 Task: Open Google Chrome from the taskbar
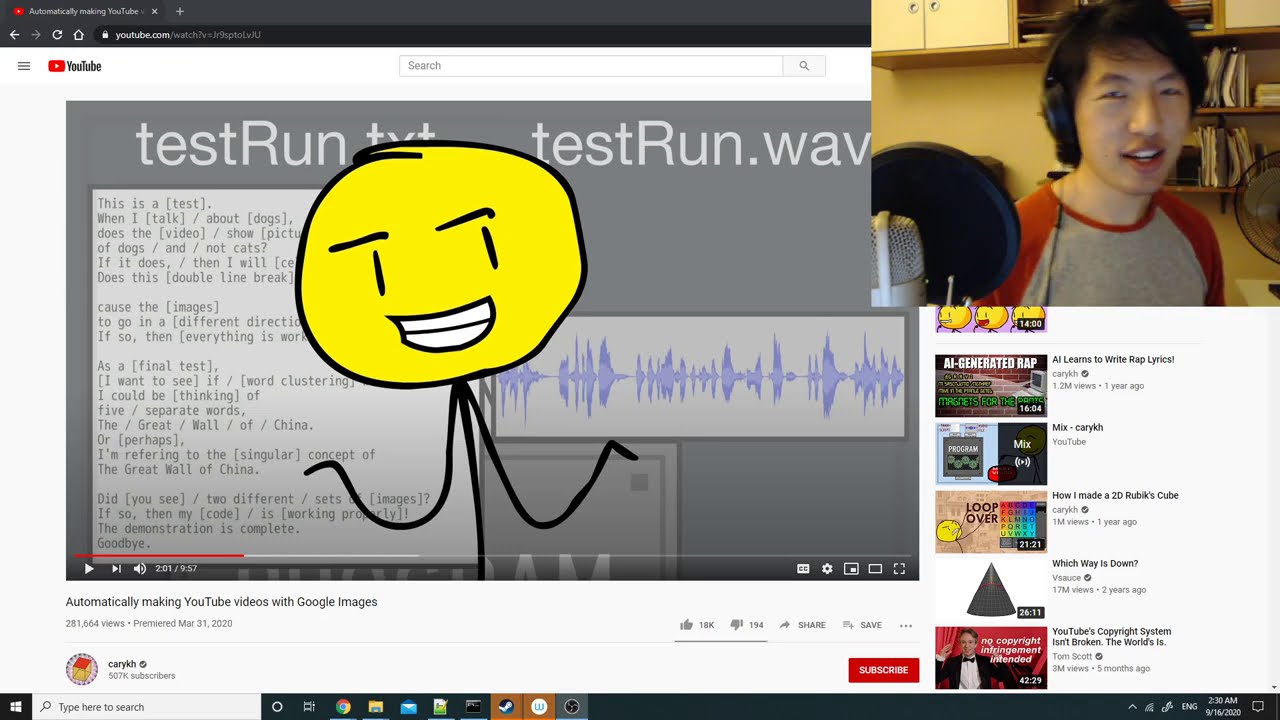pyautogui.click(x=343, y=707)
